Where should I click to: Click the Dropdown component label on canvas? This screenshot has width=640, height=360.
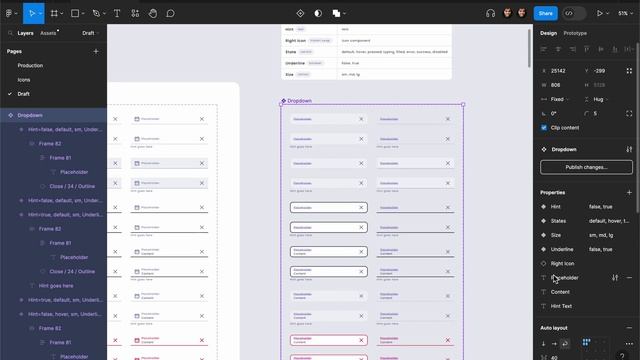coord(299,100)
